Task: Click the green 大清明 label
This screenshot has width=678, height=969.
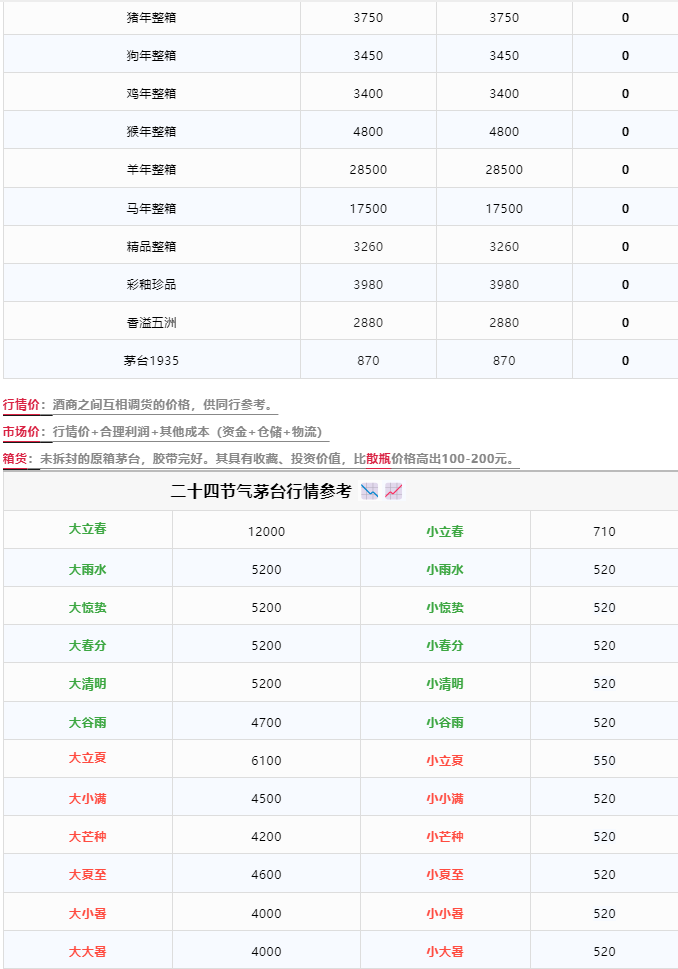Action: click(x=88, y=684)
